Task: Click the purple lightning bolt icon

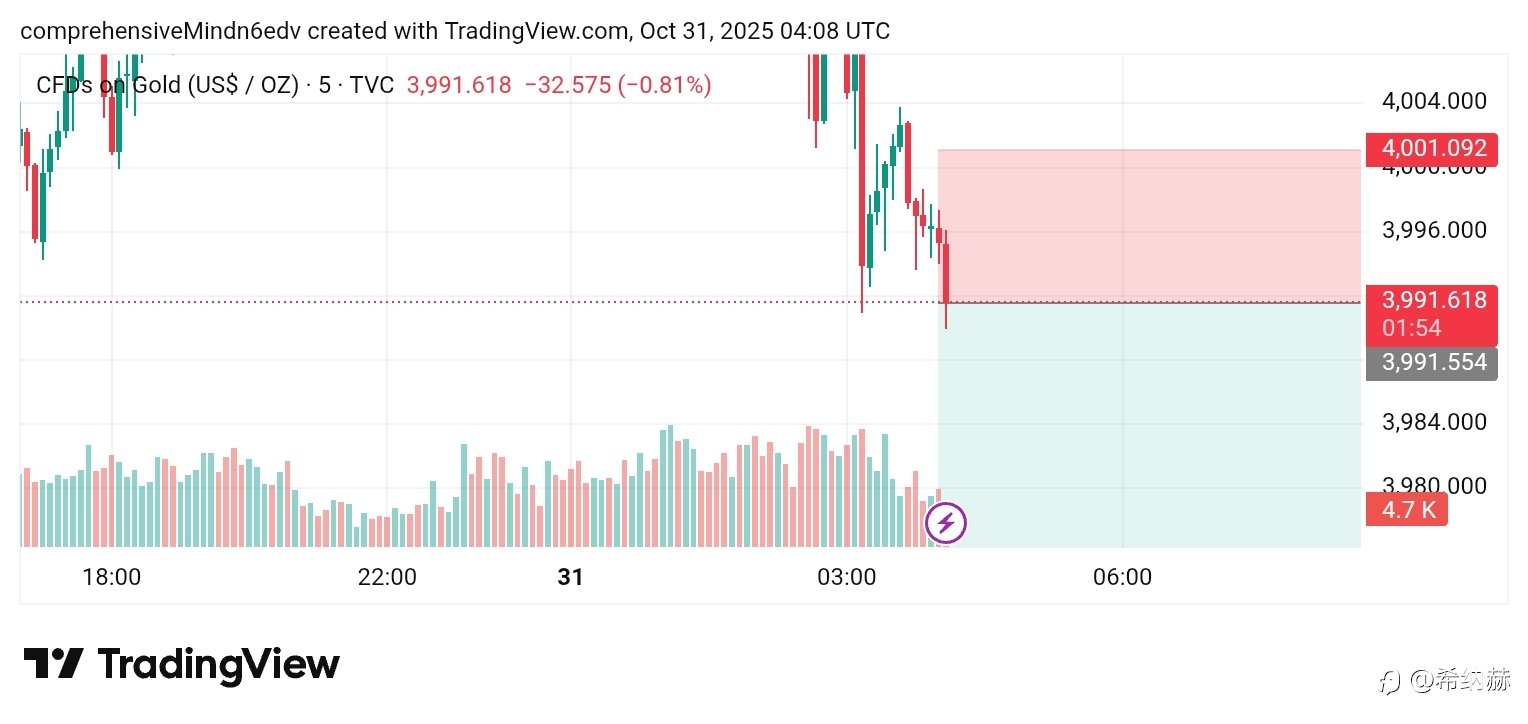Action: pos(946,522)
